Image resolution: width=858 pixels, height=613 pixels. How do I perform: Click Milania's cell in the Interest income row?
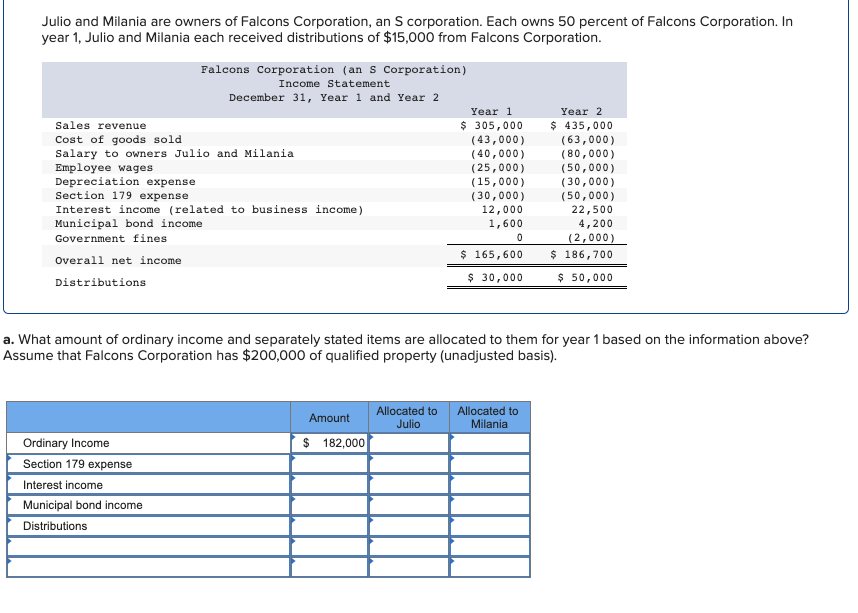(490, 484)
